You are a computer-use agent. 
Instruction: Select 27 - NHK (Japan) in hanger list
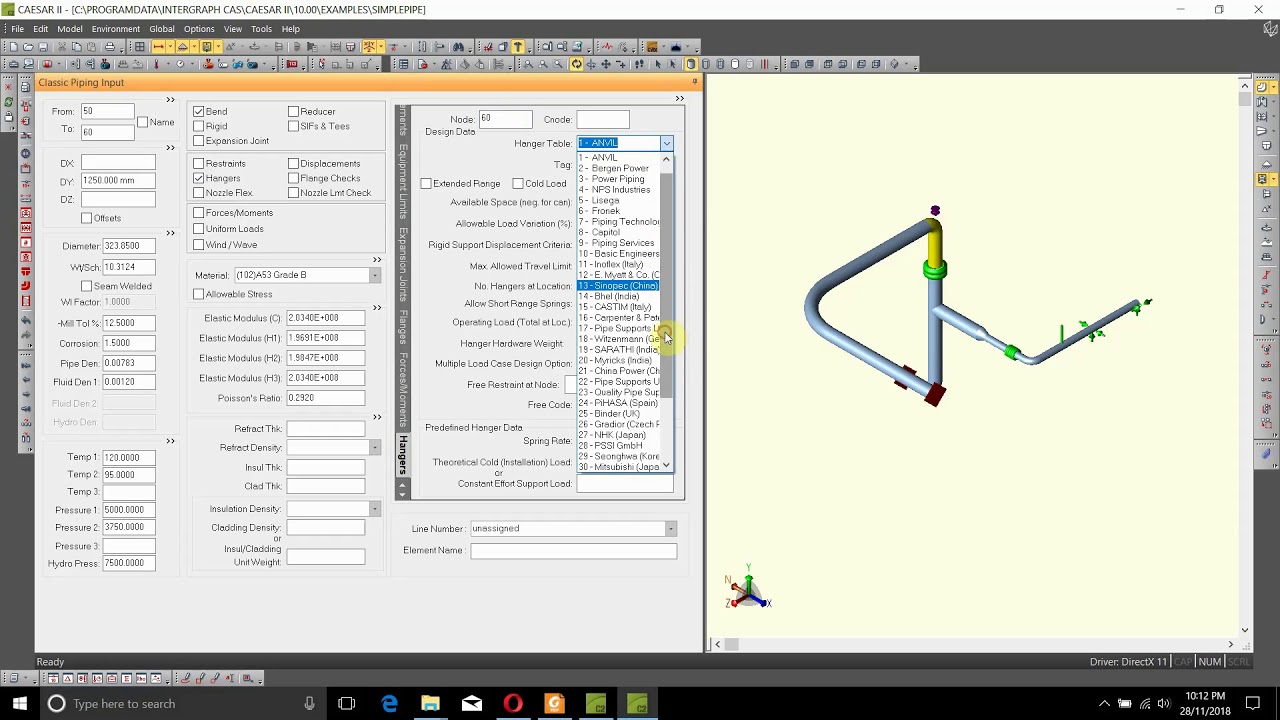(x=618, y=435)
